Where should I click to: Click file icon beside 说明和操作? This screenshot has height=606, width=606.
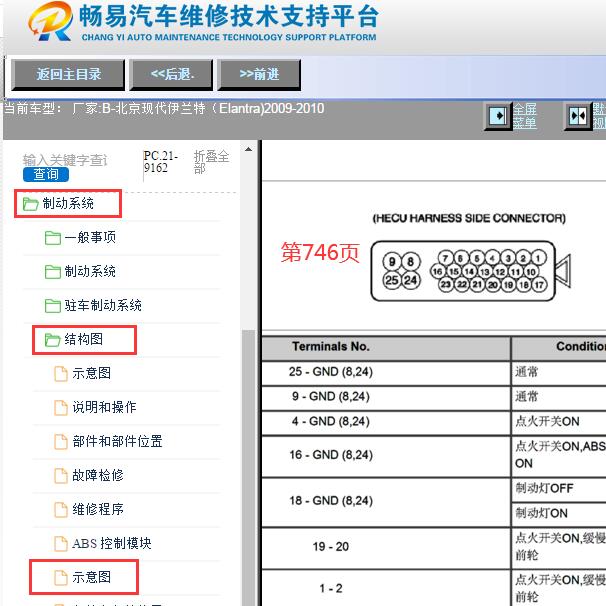coord(61,407)
